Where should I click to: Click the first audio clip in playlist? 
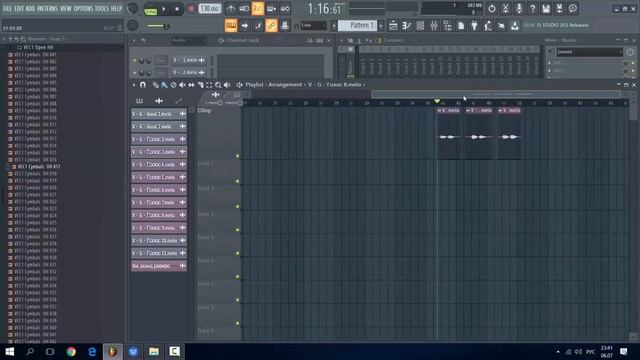tap(449, 133)
